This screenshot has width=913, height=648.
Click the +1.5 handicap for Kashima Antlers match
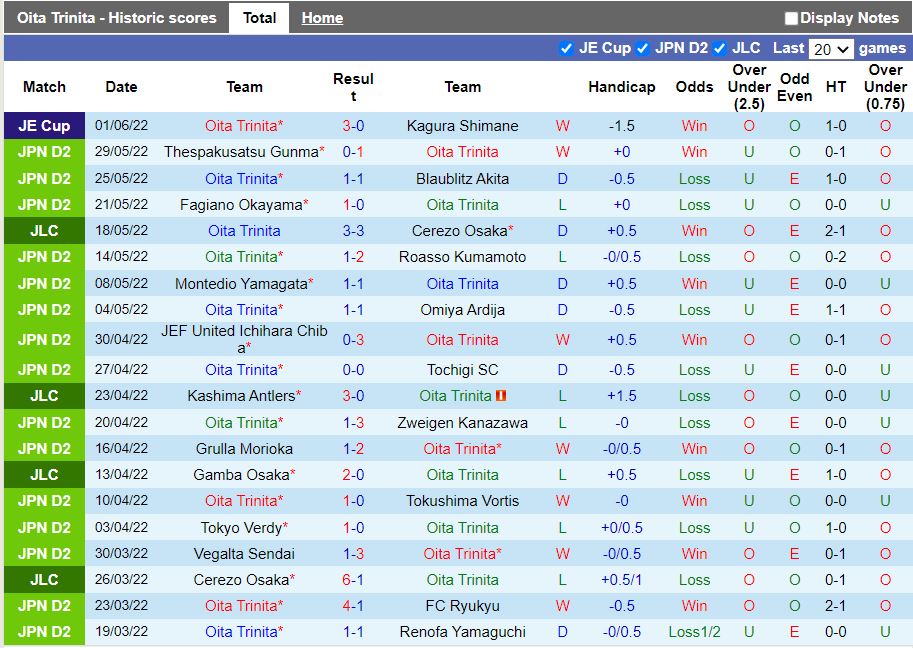coord(621,396)
